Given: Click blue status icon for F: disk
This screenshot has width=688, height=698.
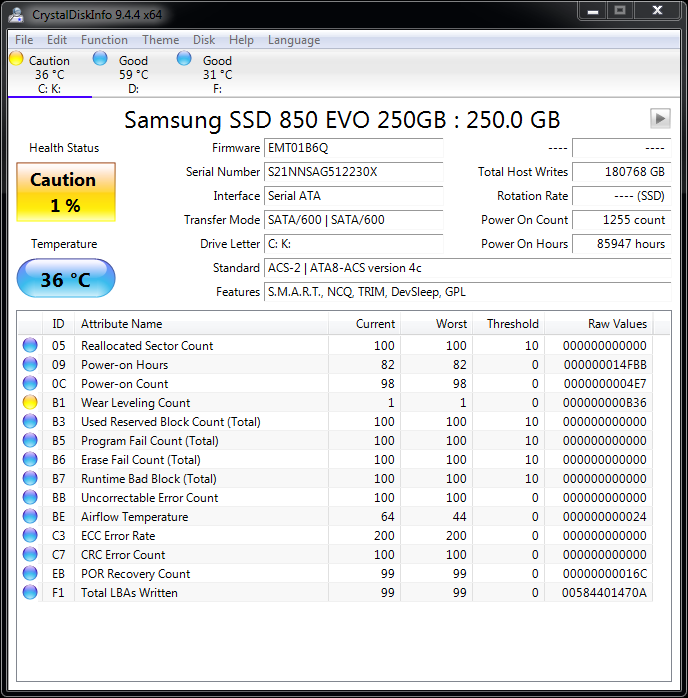Looking at the screenshot, I should point(184,58).
